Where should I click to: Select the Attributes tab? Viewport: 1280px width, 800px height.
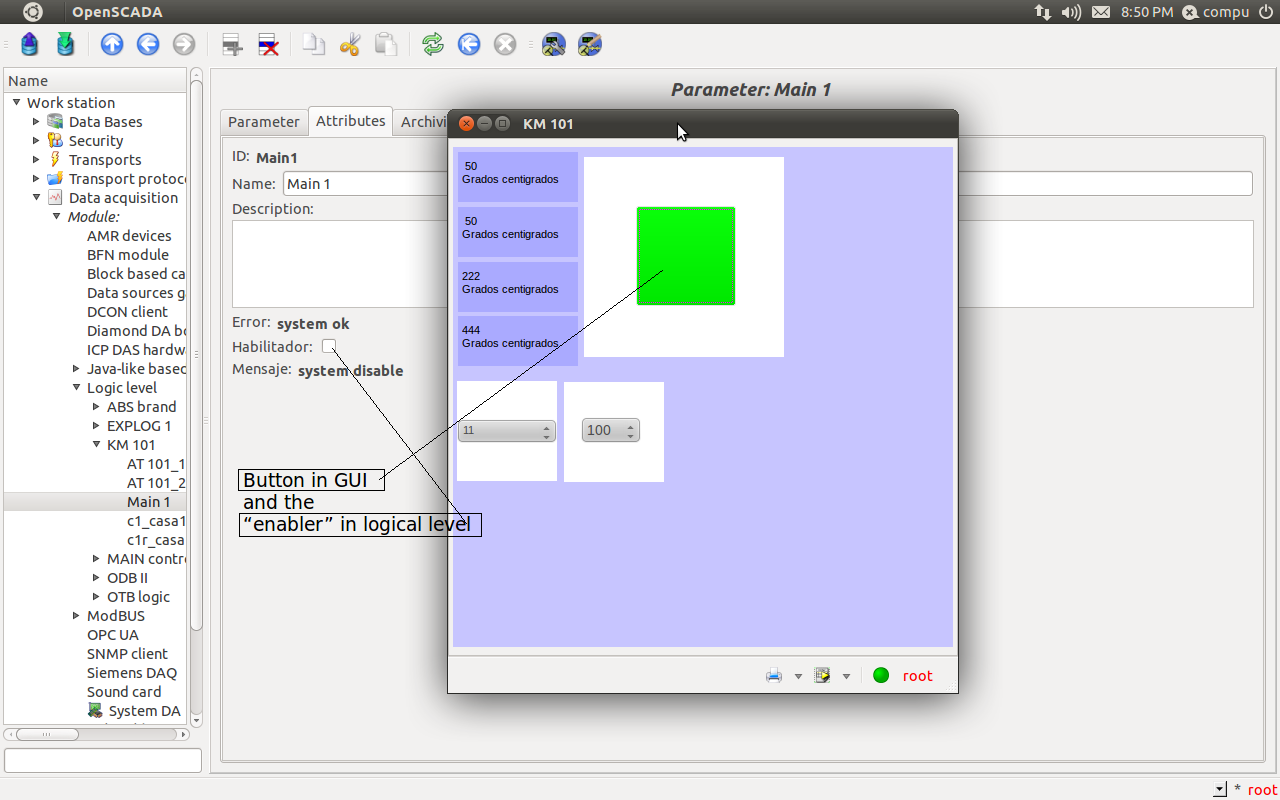(350, 121)
